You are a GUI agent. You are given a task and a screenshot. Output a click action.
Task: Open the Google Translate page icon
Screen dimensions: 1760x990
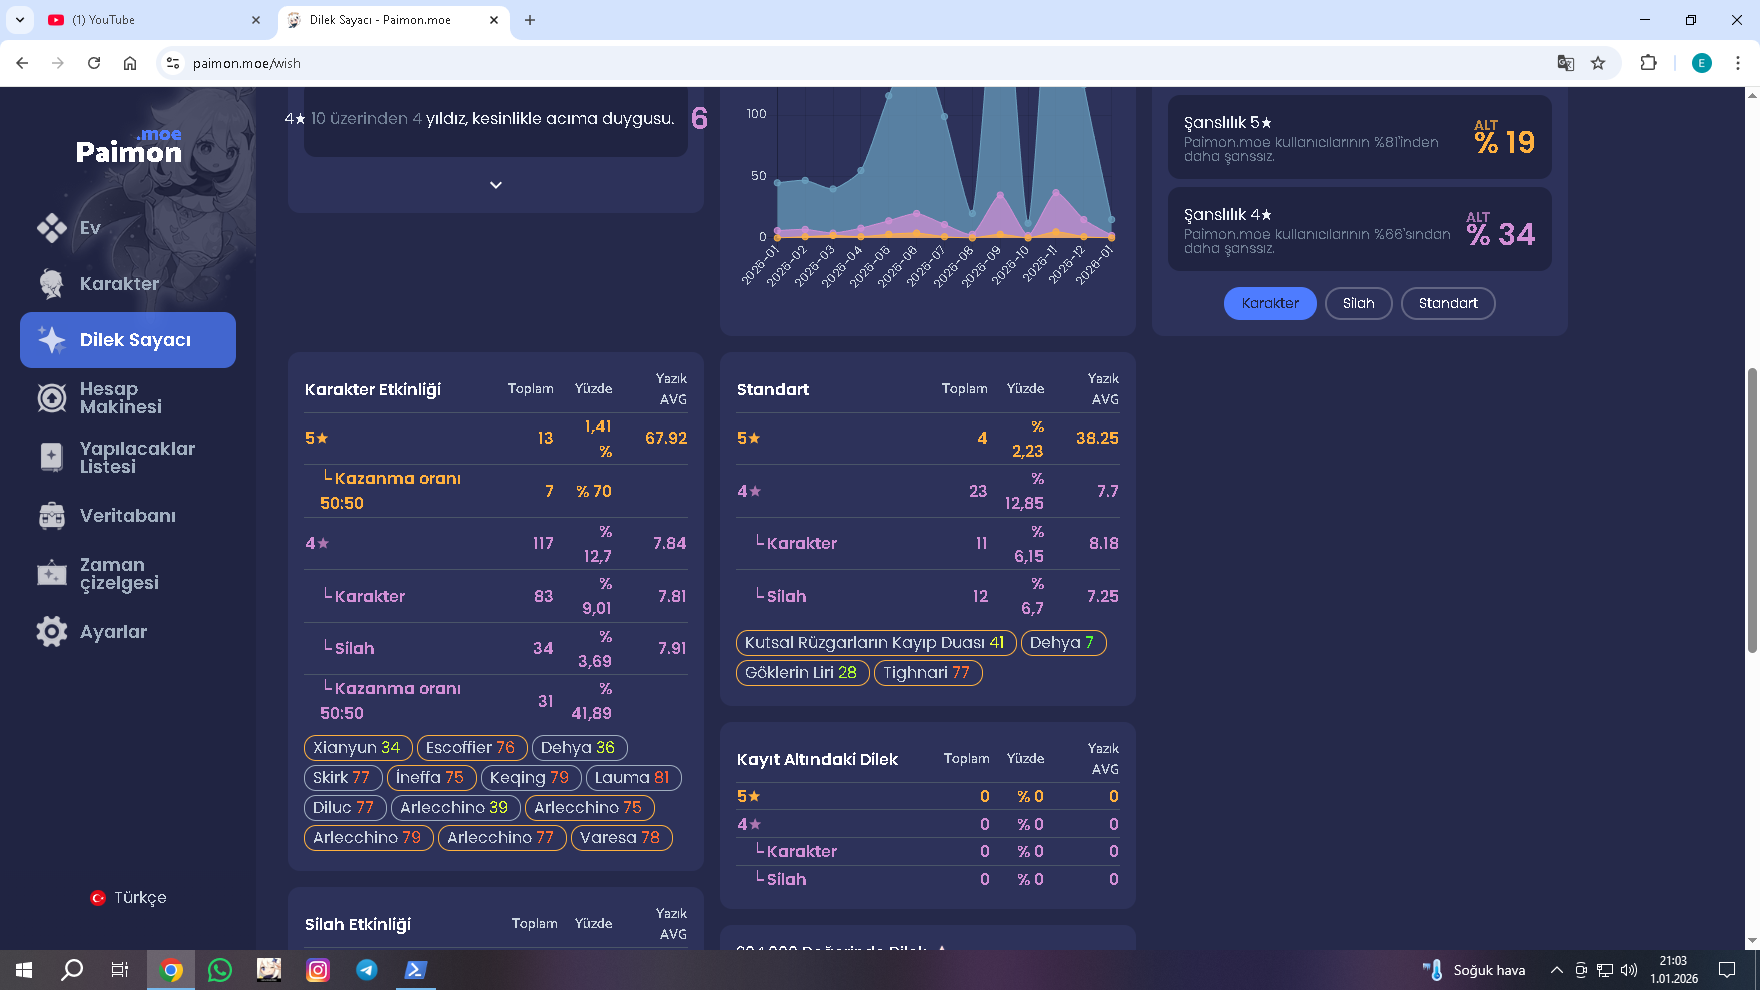pyautogui.click(x=1566, y=63)
